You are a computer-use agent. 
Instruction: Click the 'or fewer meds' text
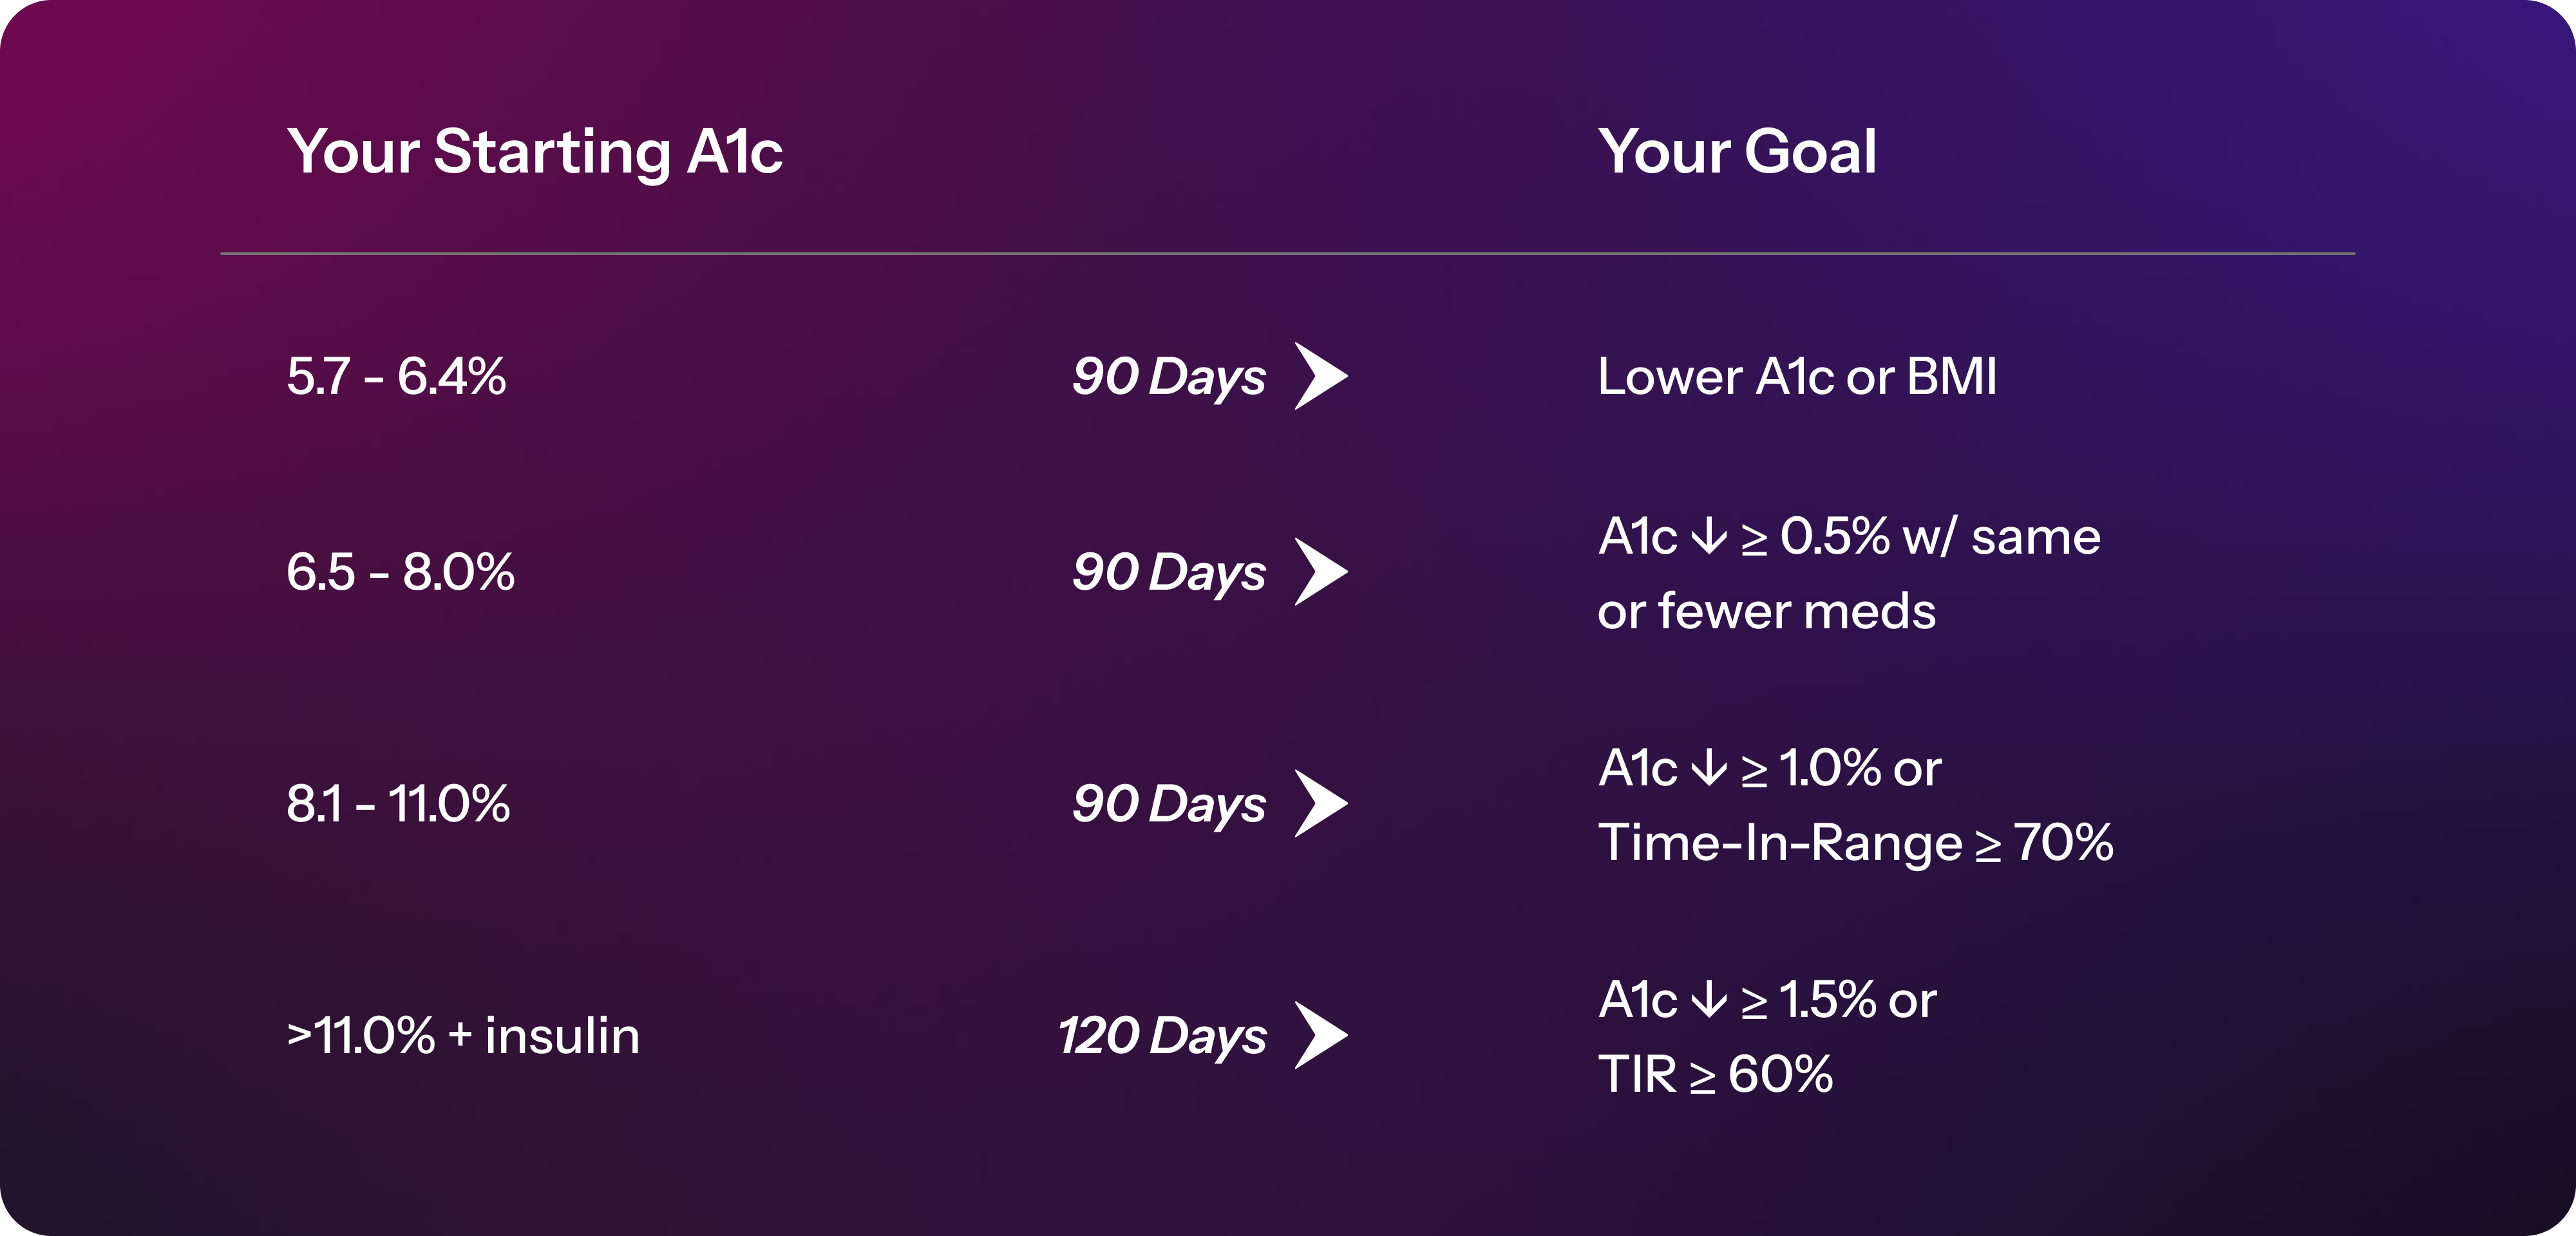(1766, 610)
